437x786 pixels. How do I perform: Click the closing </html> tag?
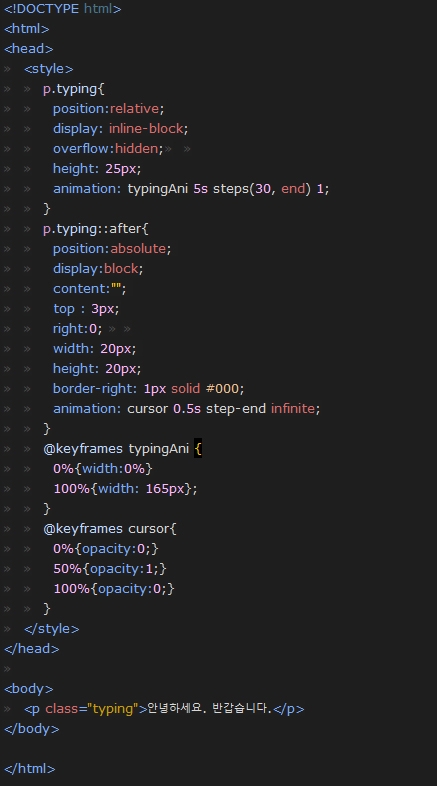[30, 769]
